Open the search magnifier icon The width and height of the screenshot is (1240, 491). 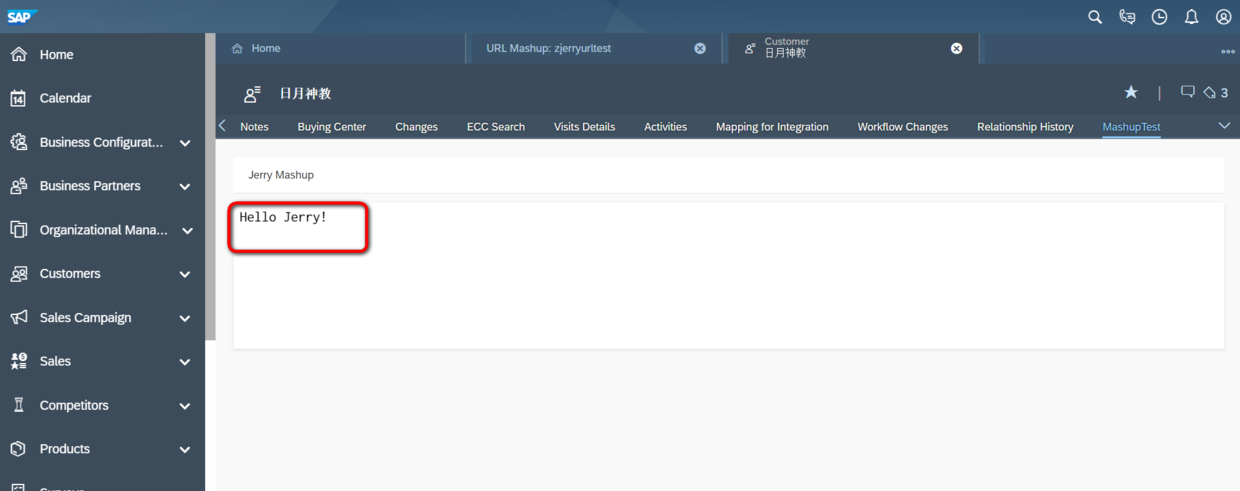point(1095,17)
